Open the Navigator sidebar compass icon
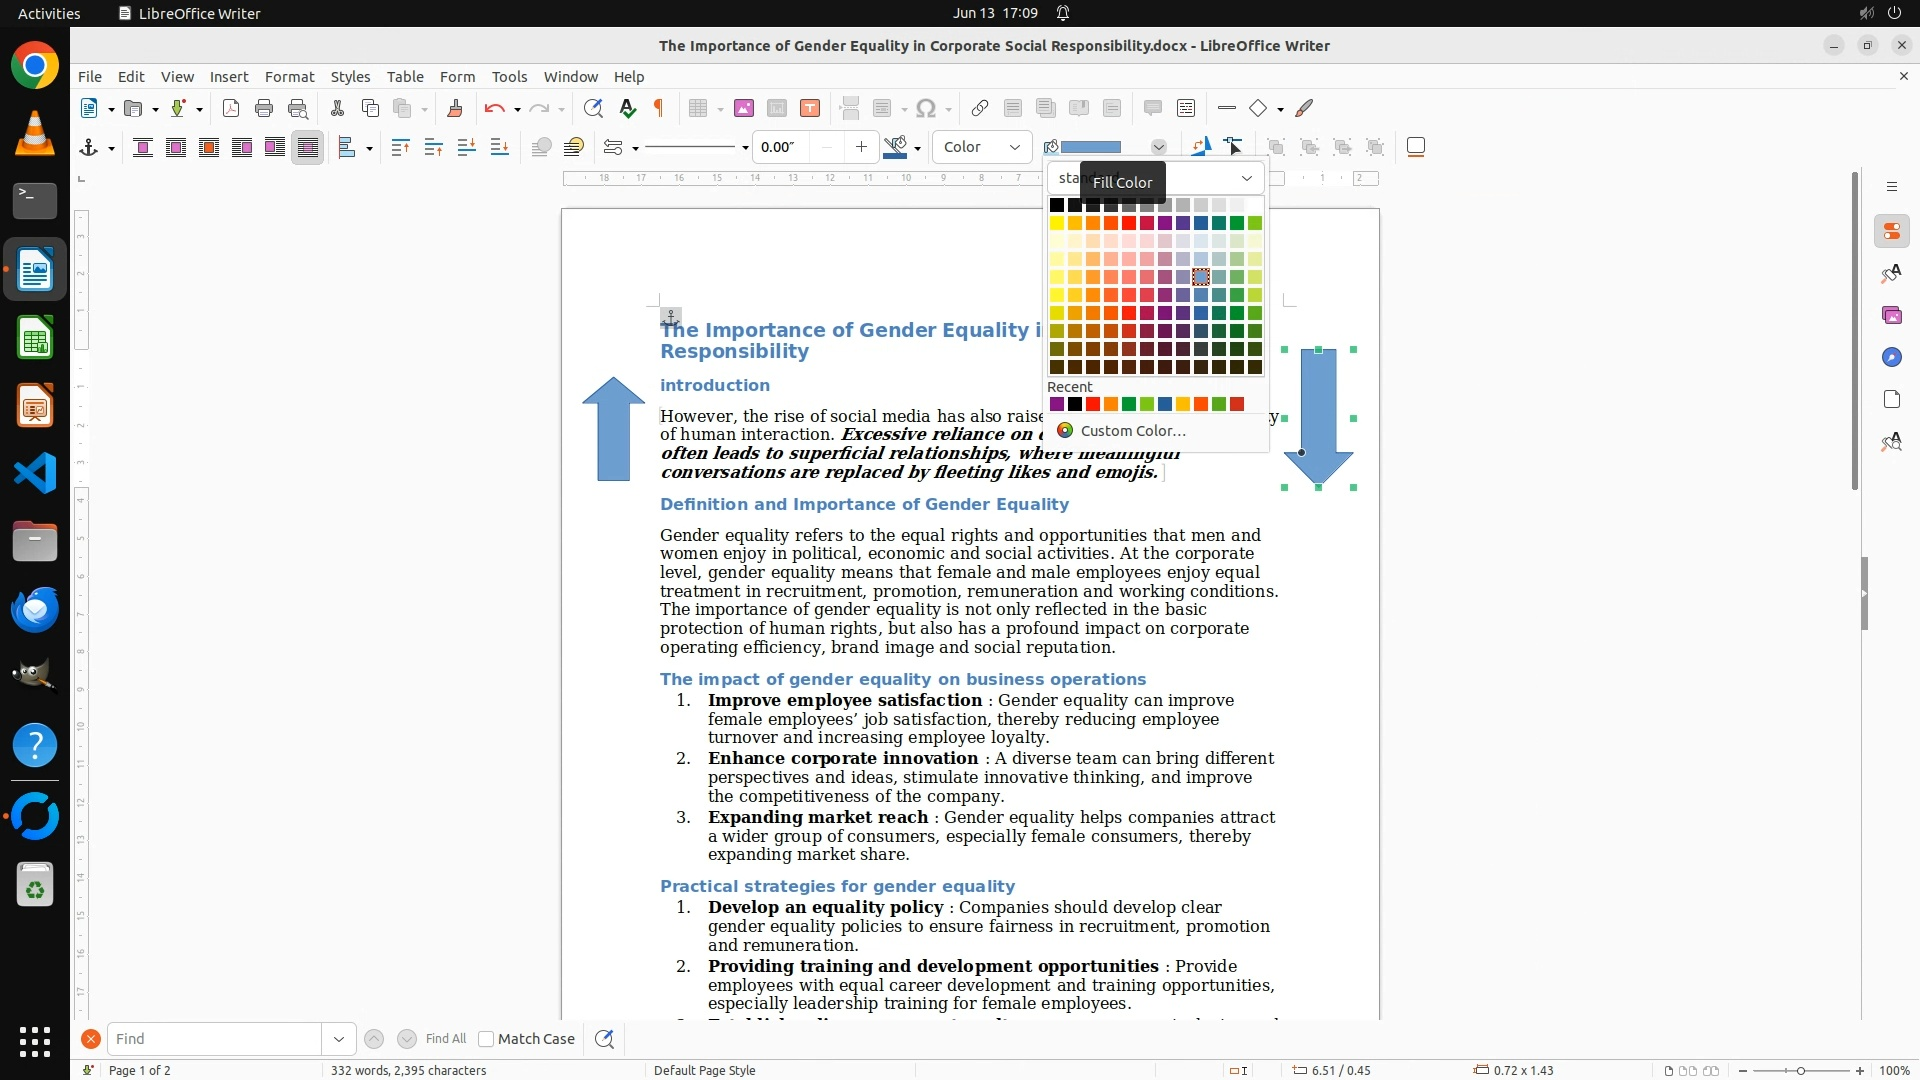The width and height of the screenshot is (1920, 1080). (x=1891, y=357)
